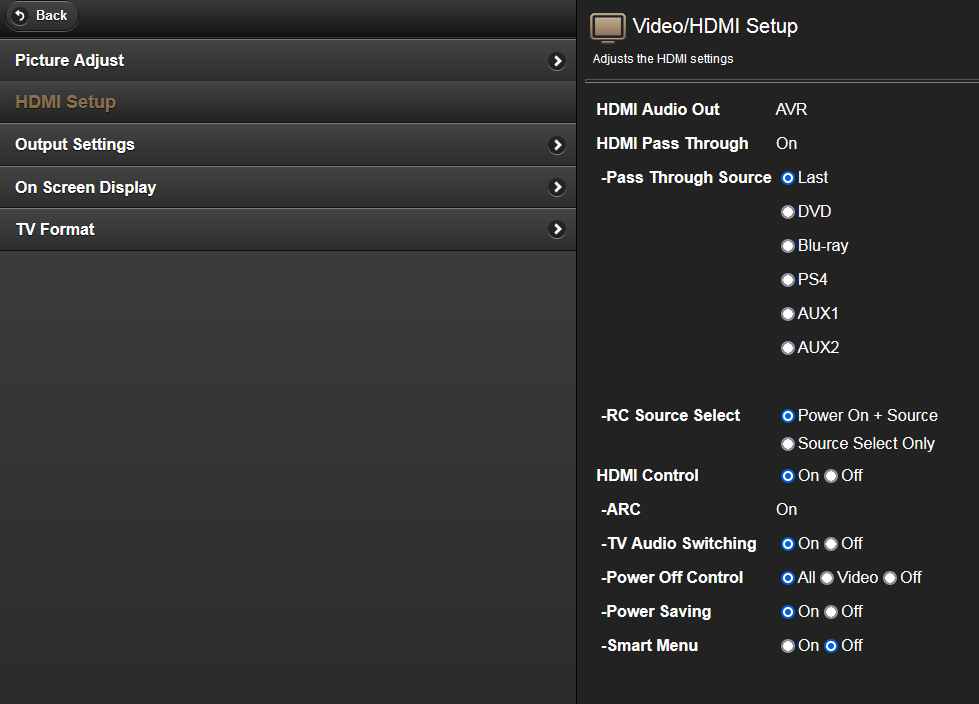Open the On Screen Display menu
The height and width of the screenshot is (704, 979).
coord(288,187)
